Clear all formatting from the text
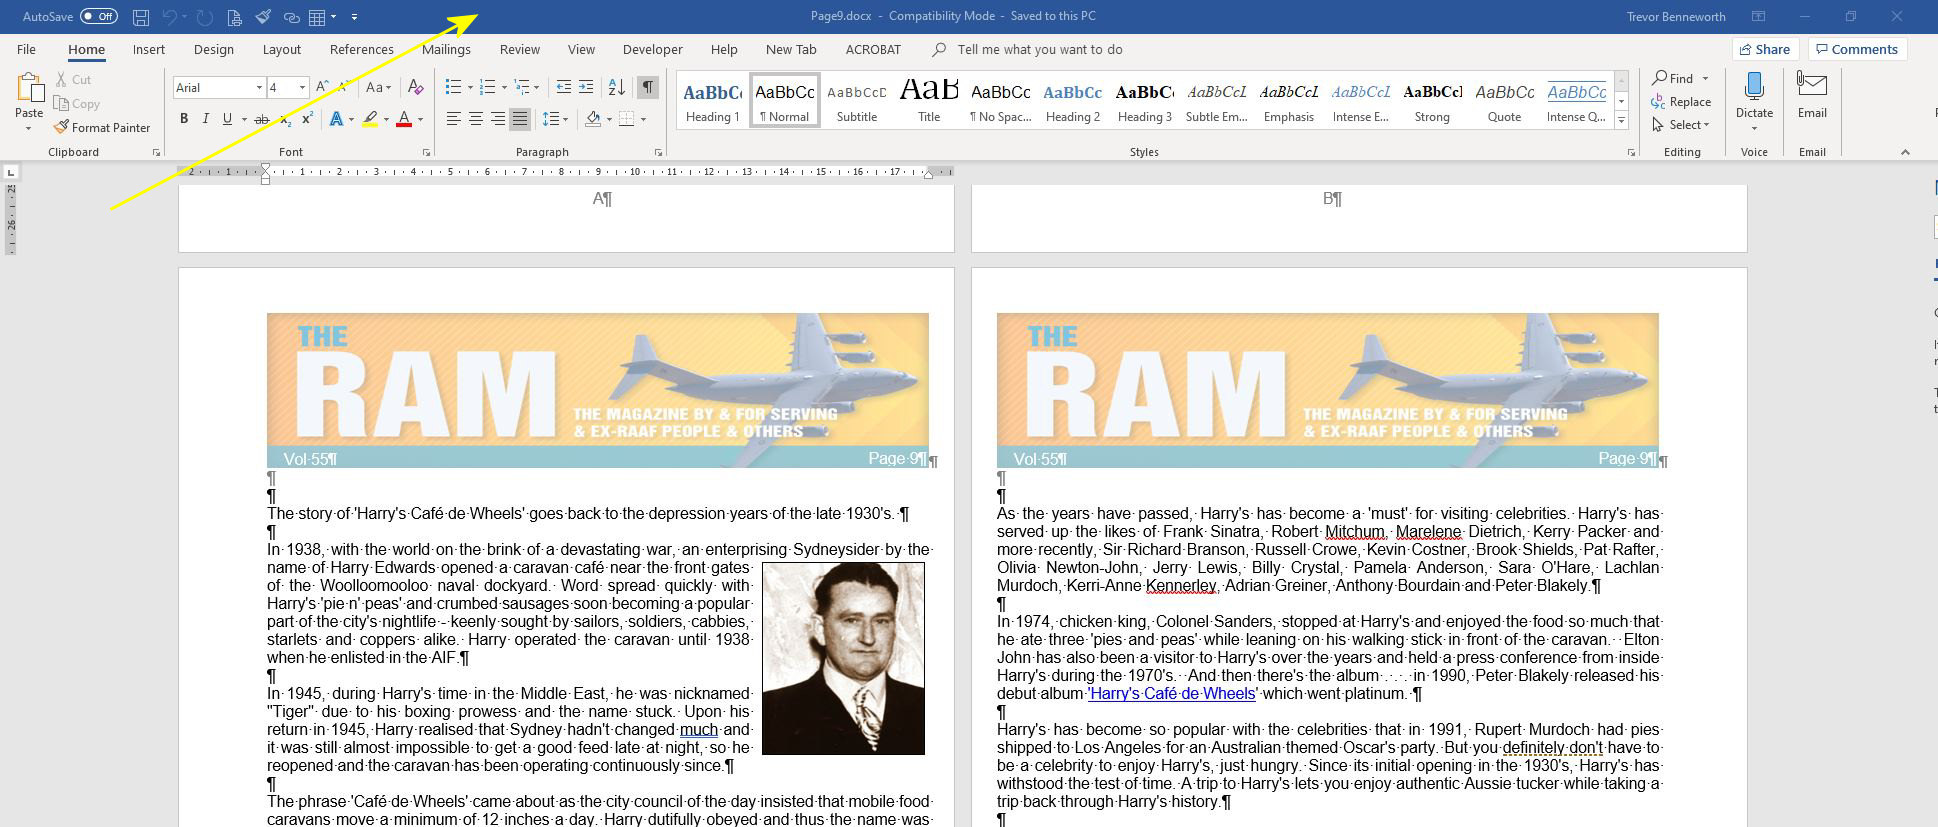The width and height of the screenshot is (1938, 827). pyautogui.click(x=416, y=88)
